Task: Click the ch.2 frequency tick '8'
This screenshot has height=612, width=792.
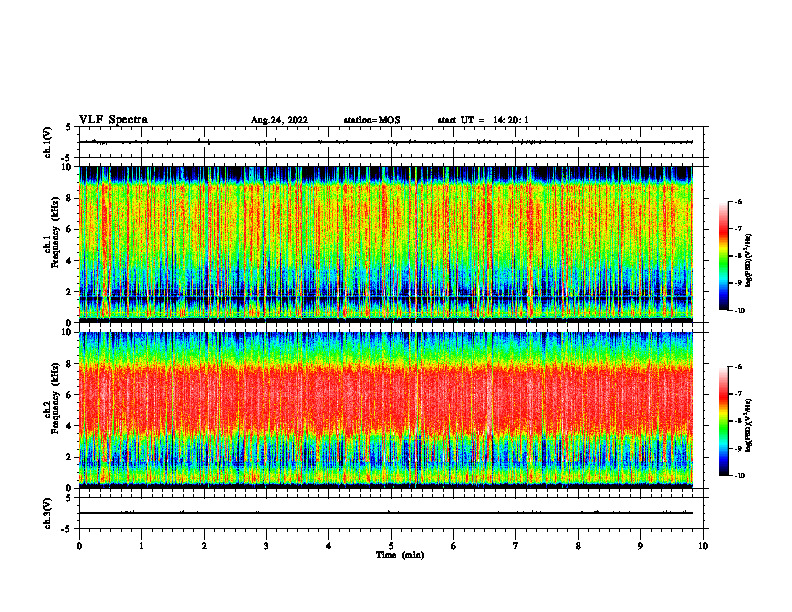Action: coord(70,364)
